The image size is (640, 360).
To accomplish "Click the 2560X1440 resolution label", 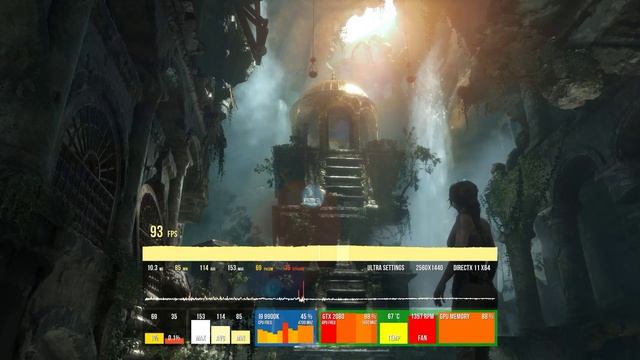I will tap(429, 268).
